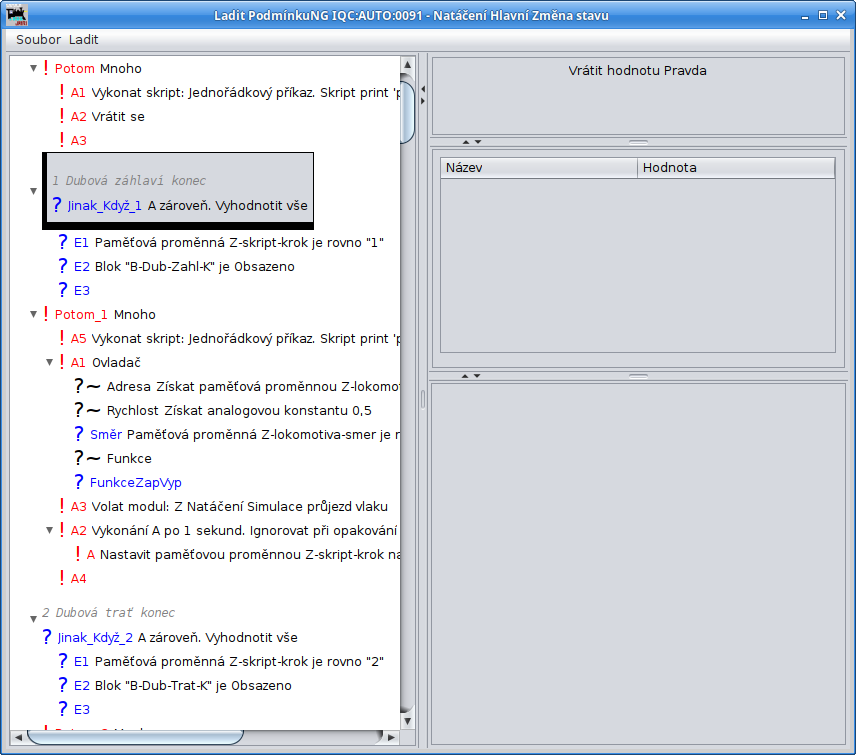The image size is (856, 755).
Task: Click the Funkce socket icon
Action: (x=87, y=458)
